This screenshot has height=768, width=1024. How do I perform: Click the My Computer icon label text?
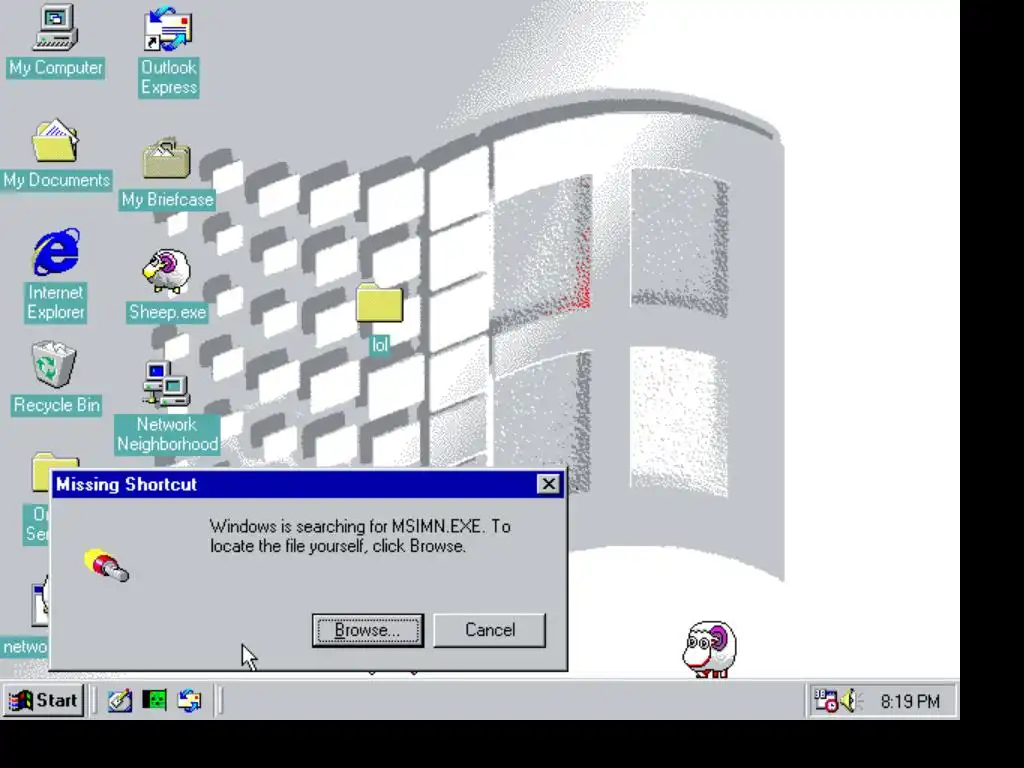tap(56, 68)
